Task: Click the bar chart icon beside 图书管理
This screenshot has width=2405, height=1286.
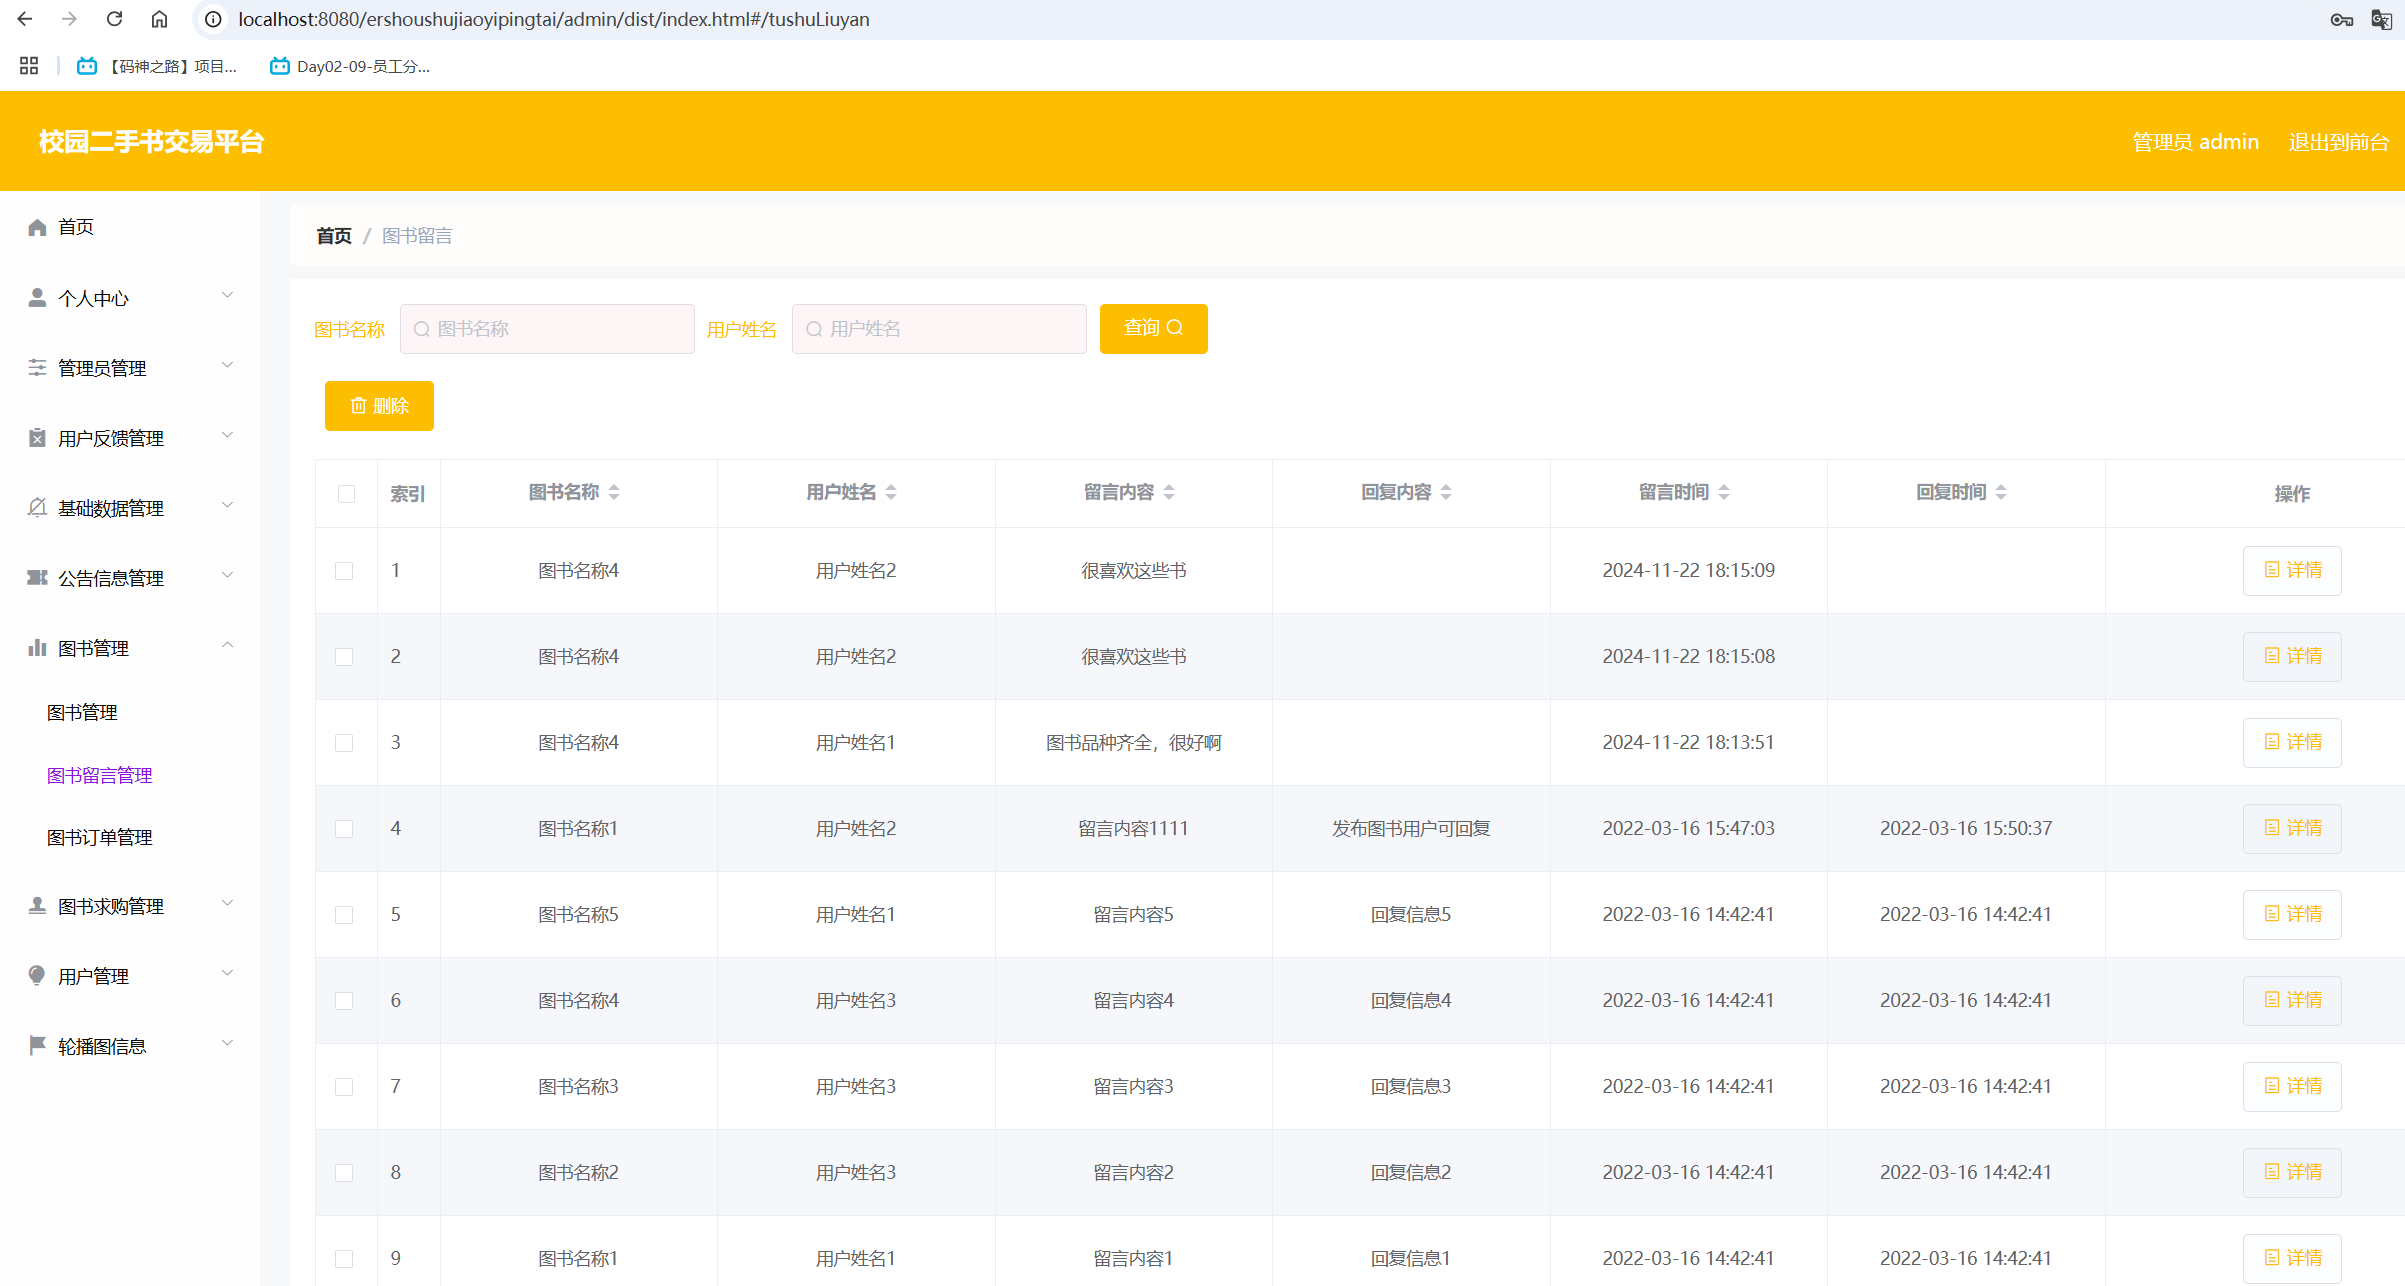Action: tap(37, 648)
